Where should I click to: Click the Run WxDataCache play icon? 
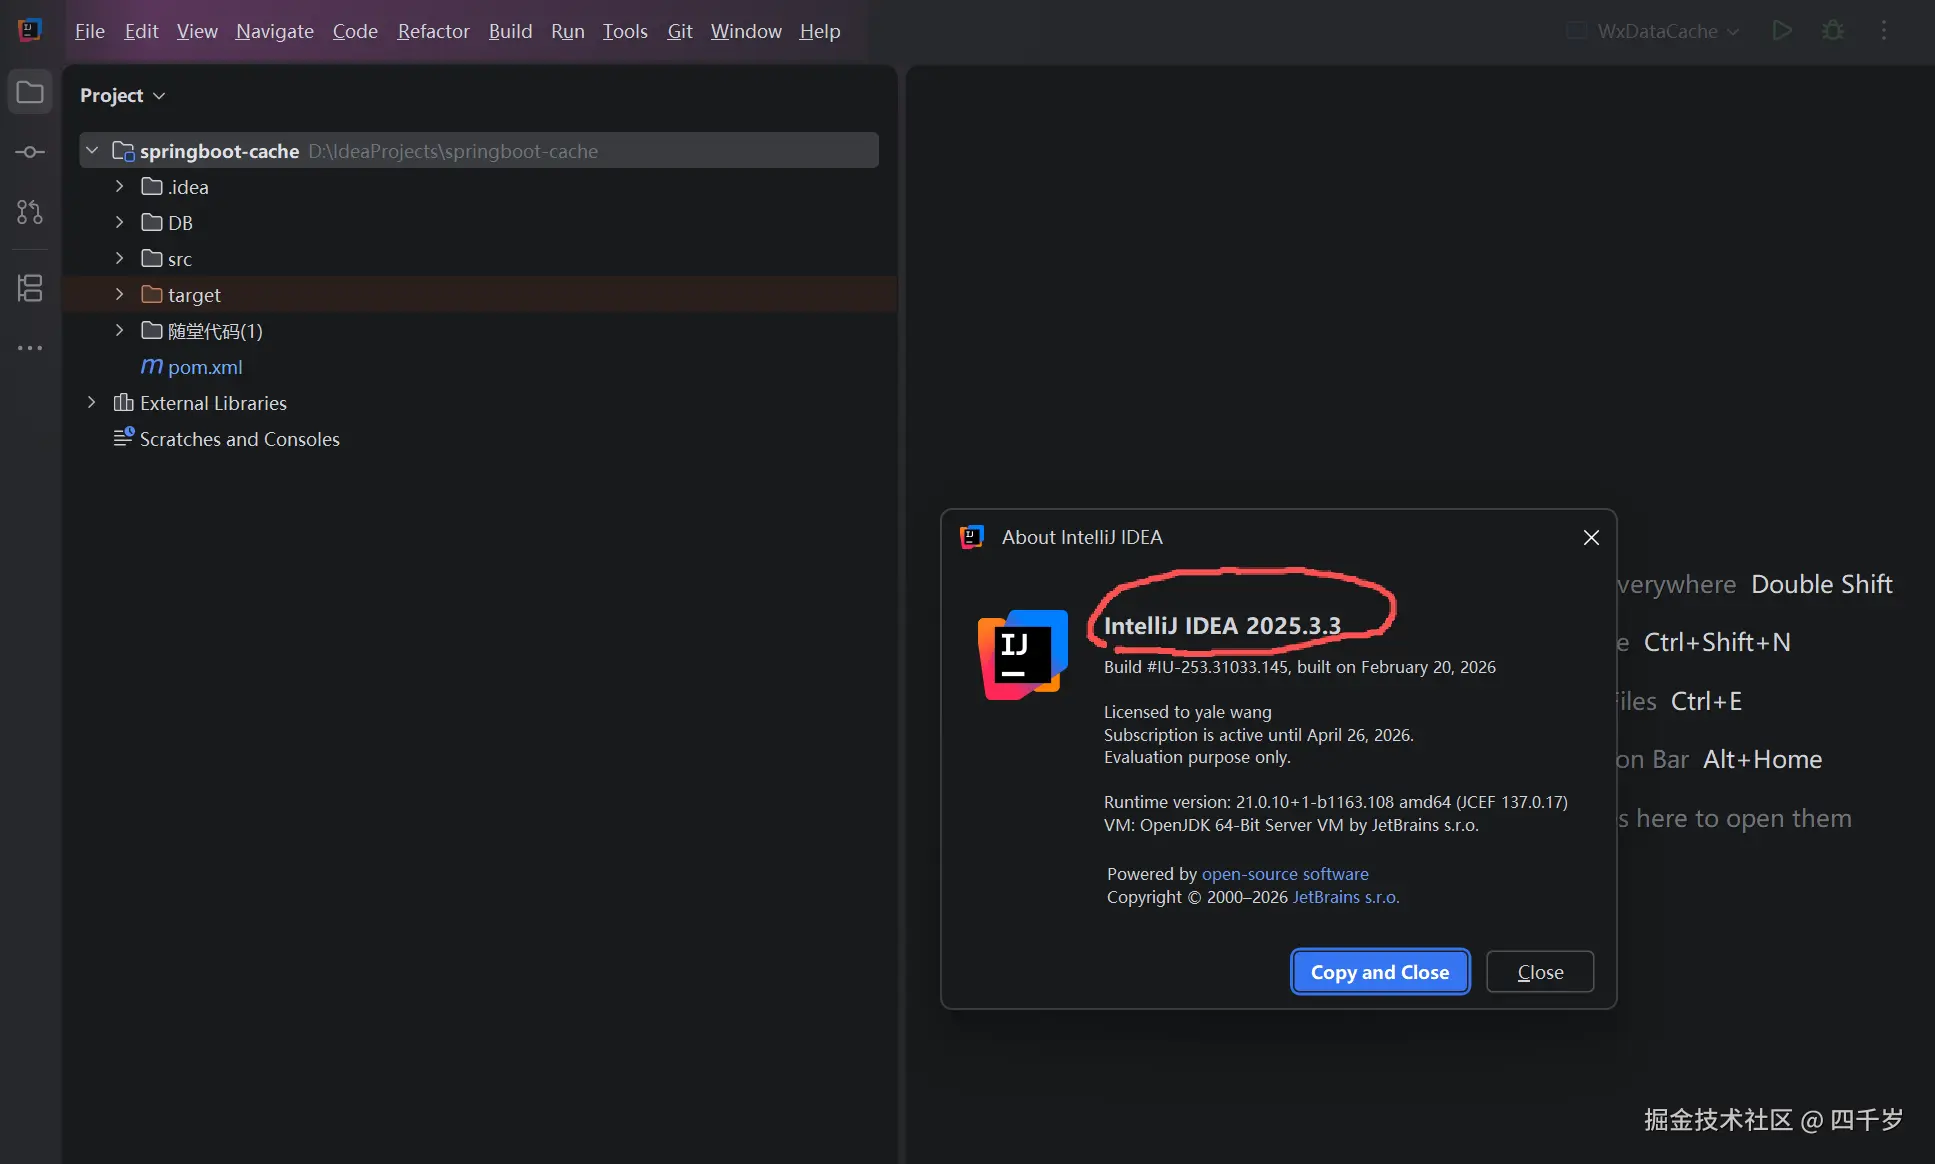click(x=1781, y=31)
